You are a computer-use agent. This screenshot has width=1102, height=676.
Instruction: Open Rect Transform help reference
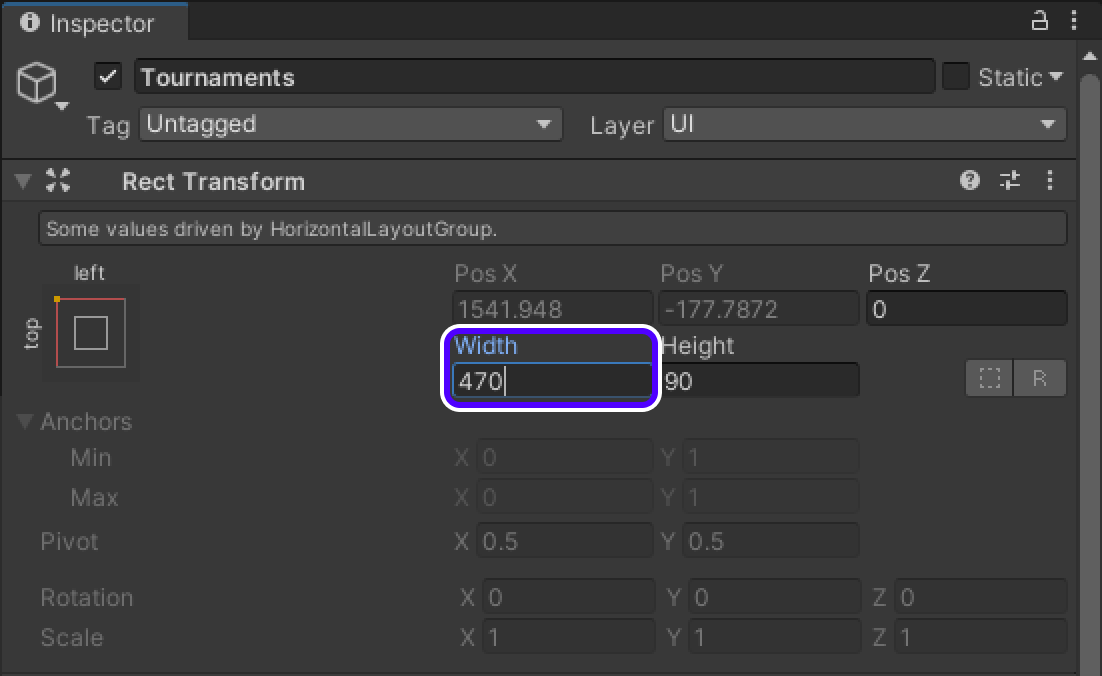[969, 181]
